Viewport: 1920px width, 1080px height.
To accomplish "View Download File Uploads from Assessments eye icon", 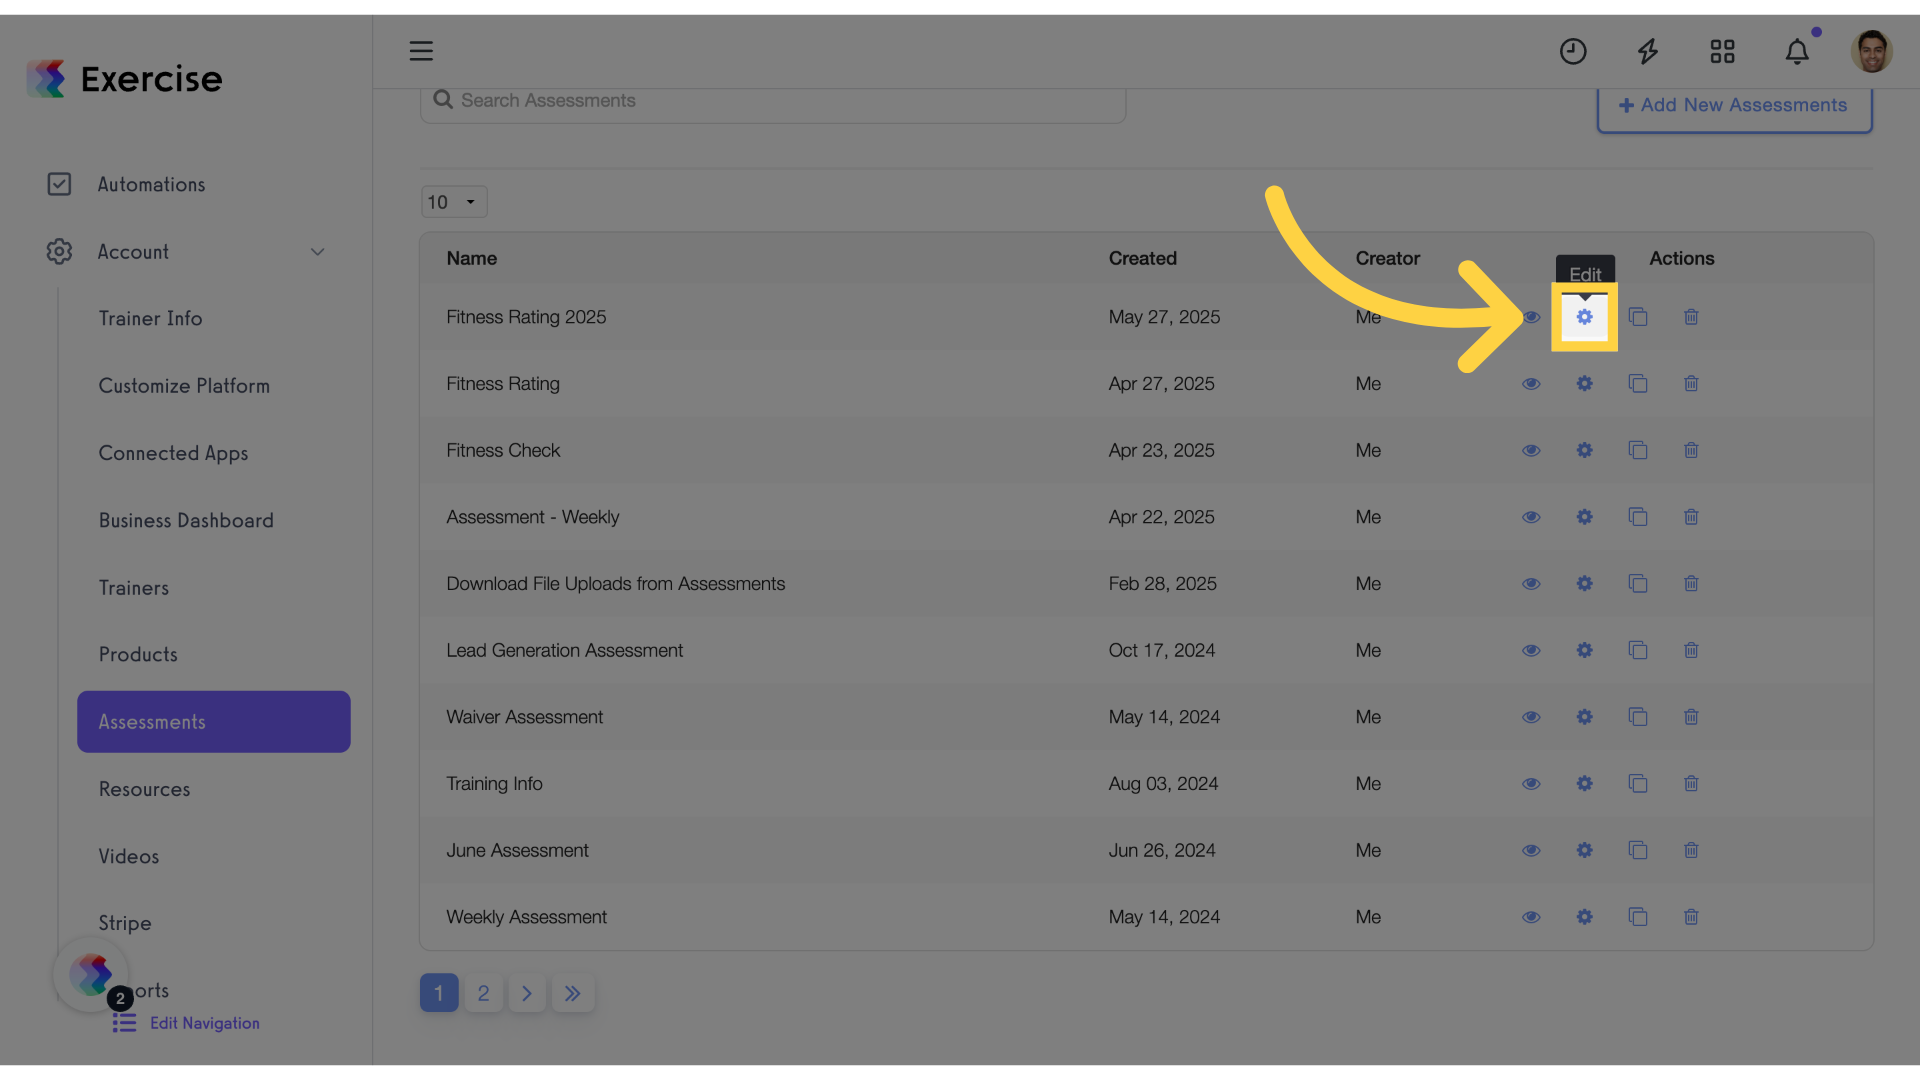I will [1531, 584].
